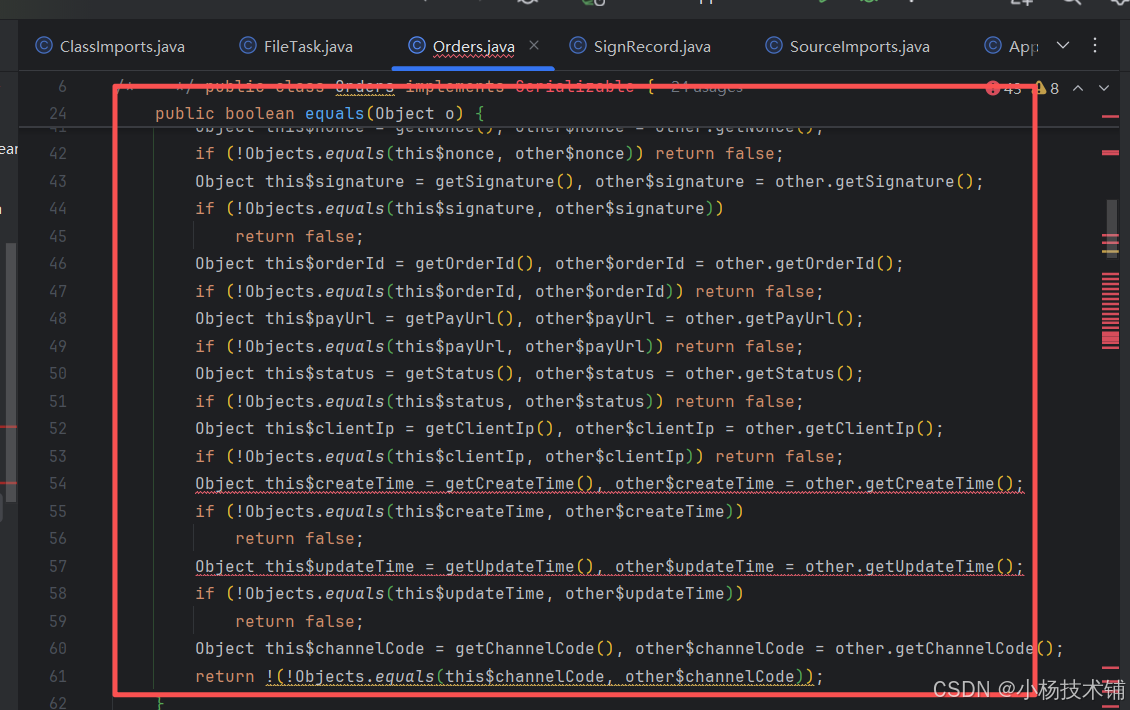The image size is (1130, 710).
Task: Click 'this$nonce' variable on line 42
Action: coord(445,154)
